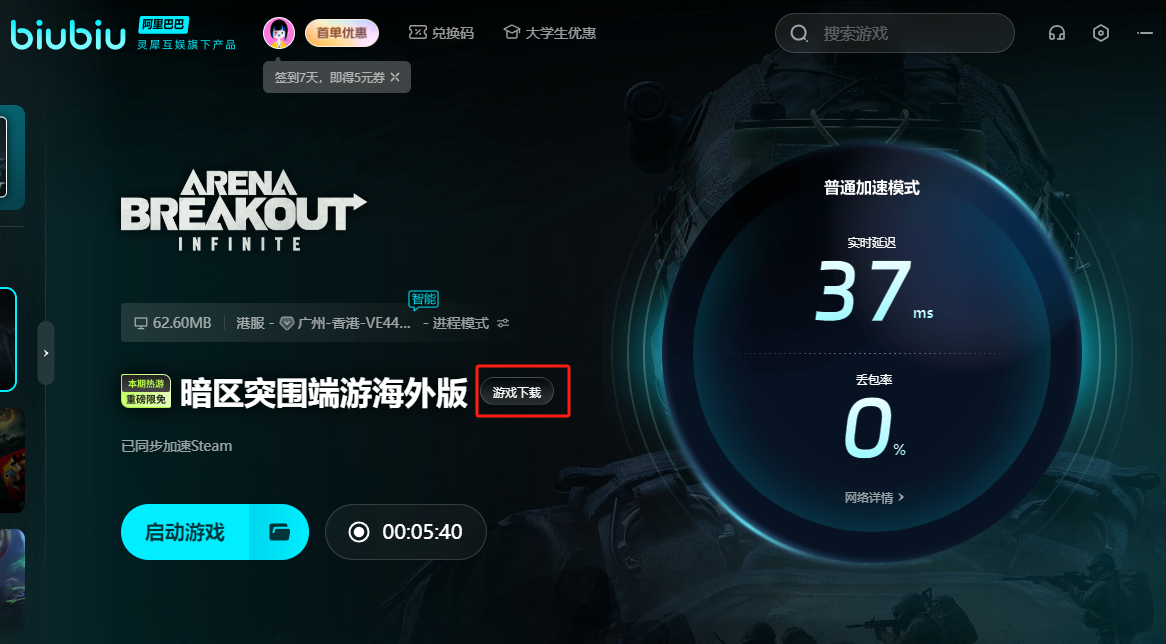Expand the left sidebar arrow
1166x644 pixels.
click(46, 353)
